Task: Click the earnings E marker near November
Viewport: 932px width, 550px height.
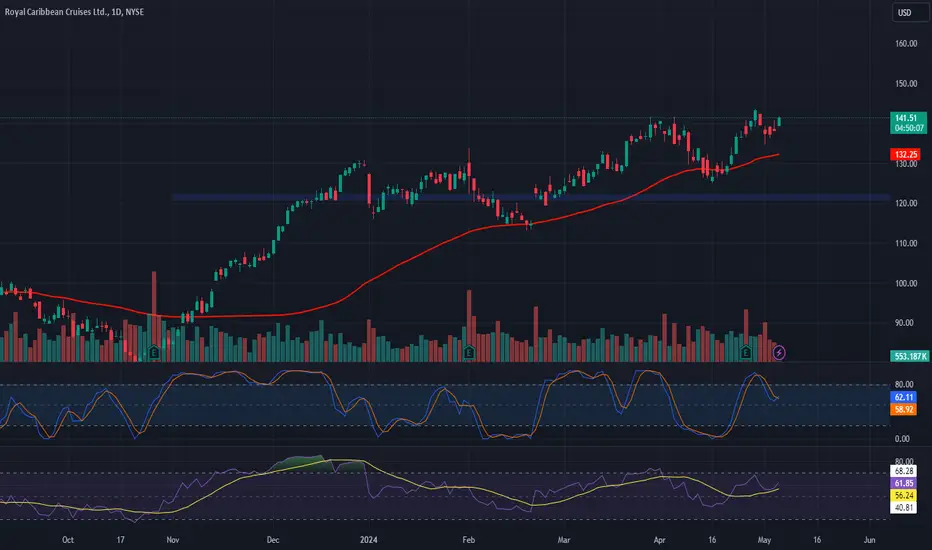Action: [x=154, y=353]
